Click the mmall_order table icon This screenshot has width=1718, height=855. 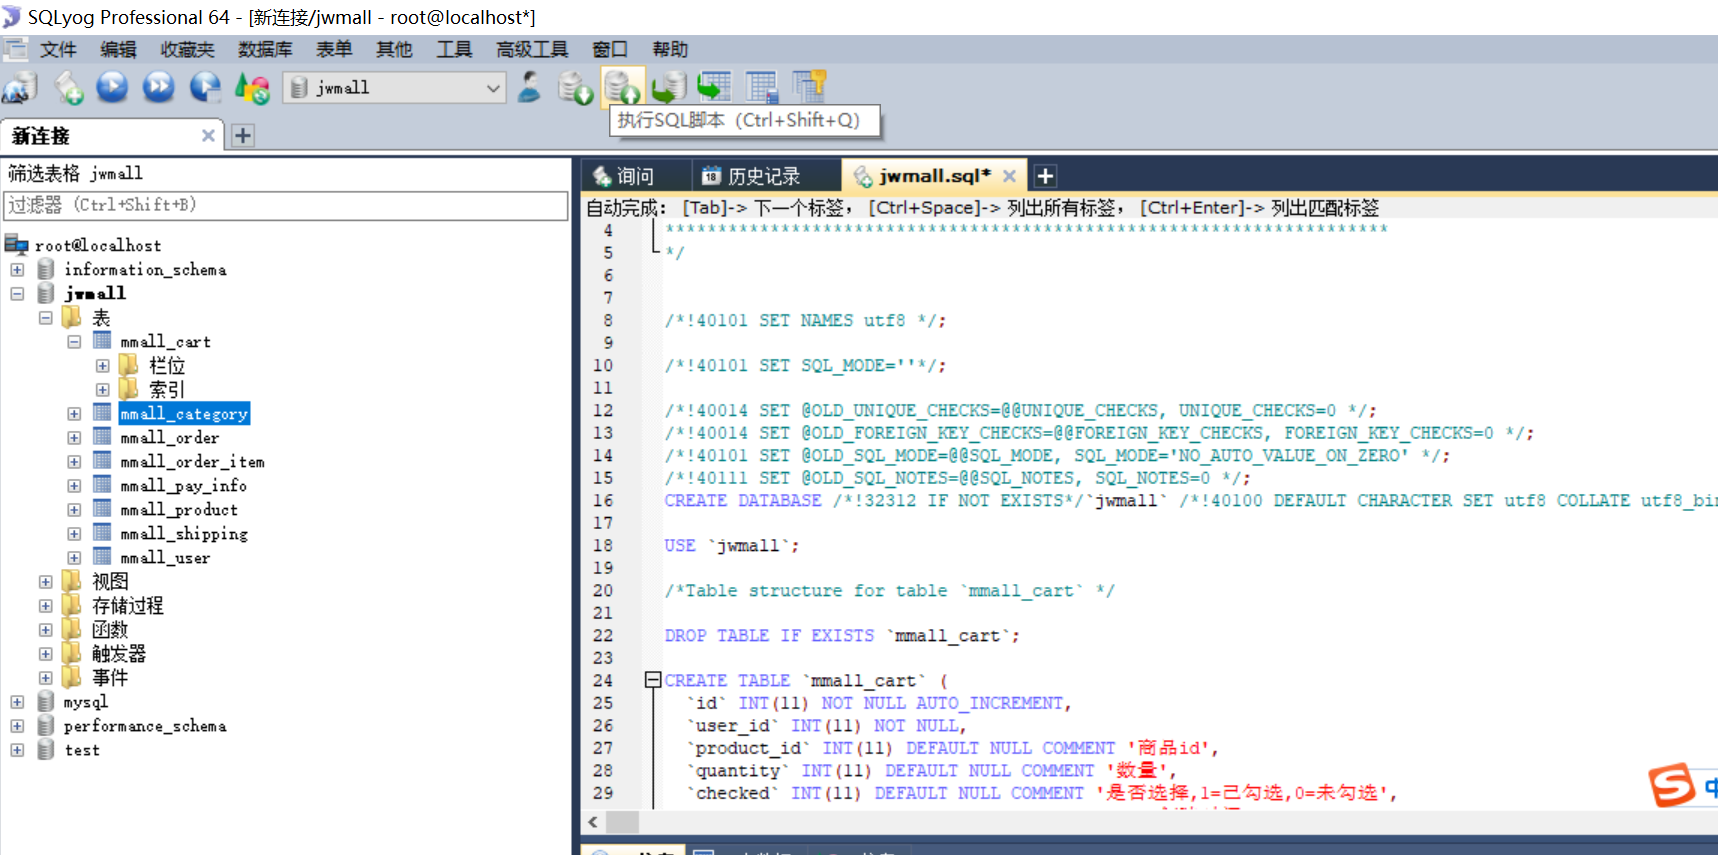102,436
